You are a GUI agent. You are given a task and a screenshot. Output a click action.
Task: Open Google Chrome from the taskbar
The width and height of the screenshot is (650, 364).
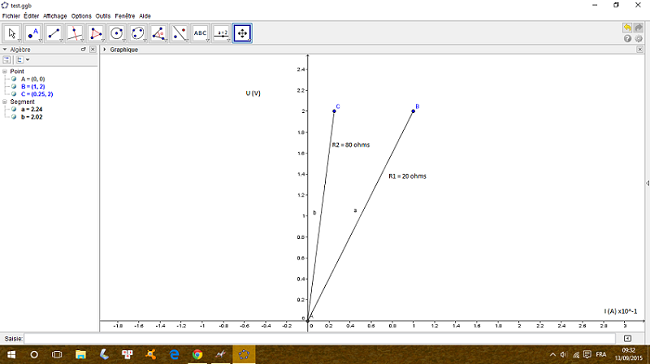(197, 354)
